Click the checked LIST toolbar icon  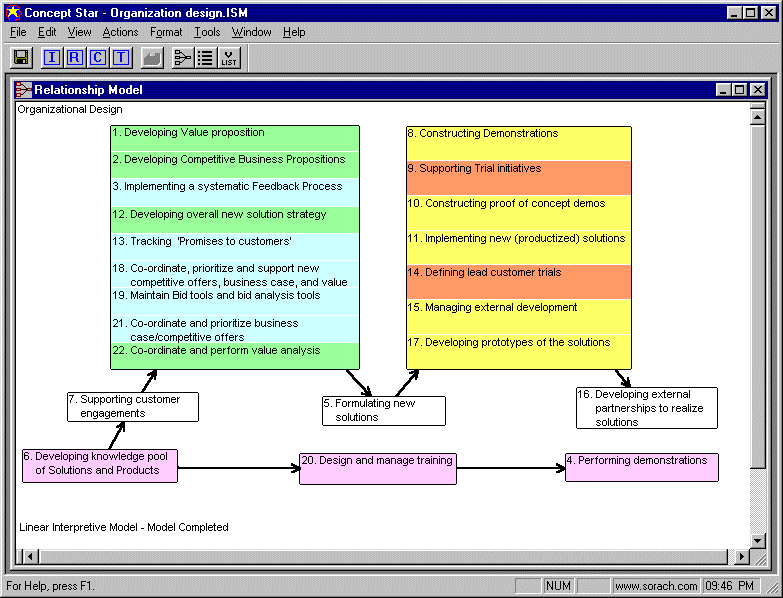229,57
